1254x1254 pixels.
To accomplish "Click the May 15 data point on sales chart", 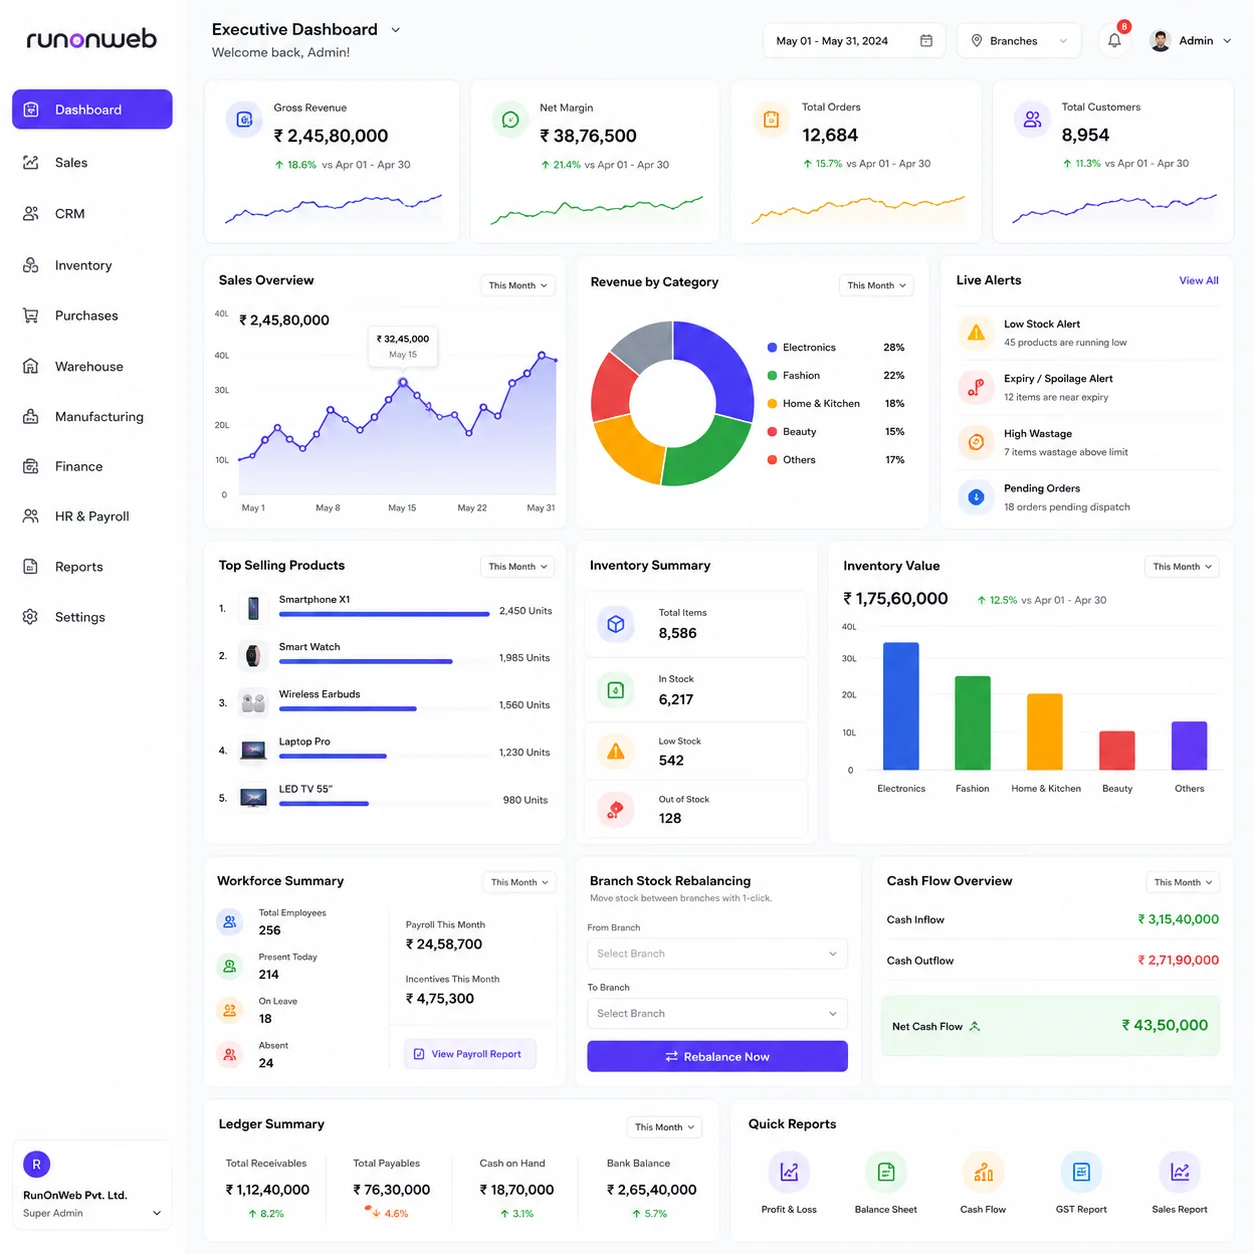I will 403,382.
